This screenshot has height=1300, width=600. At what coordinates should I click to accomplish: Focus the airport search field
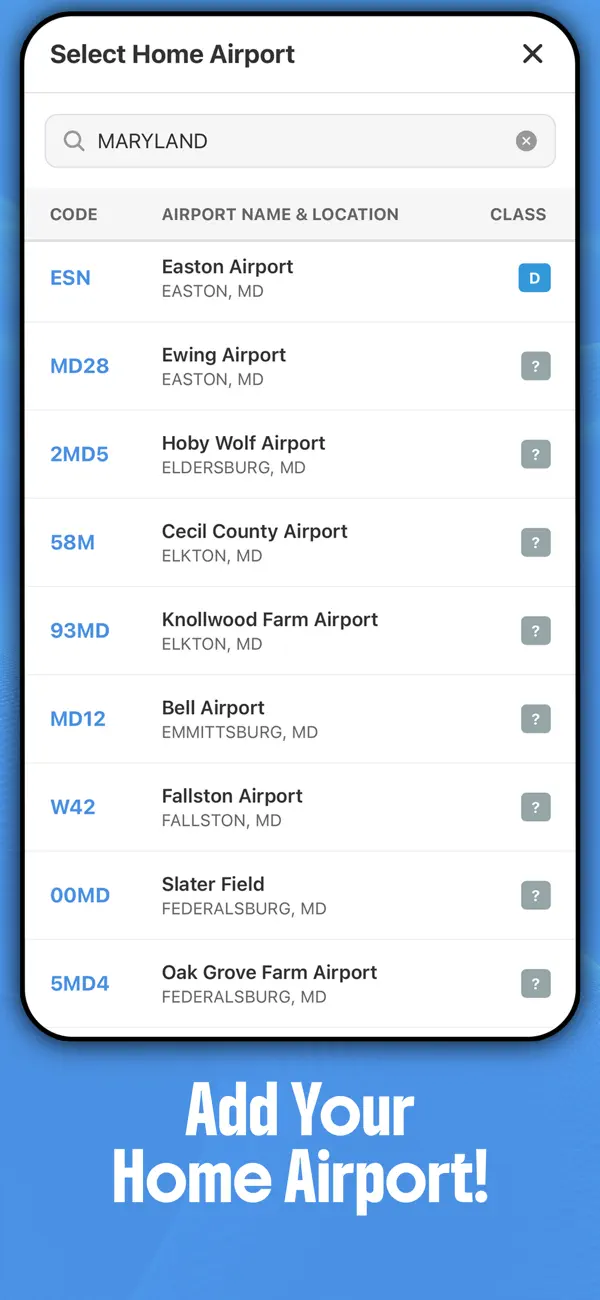[300, 141]
